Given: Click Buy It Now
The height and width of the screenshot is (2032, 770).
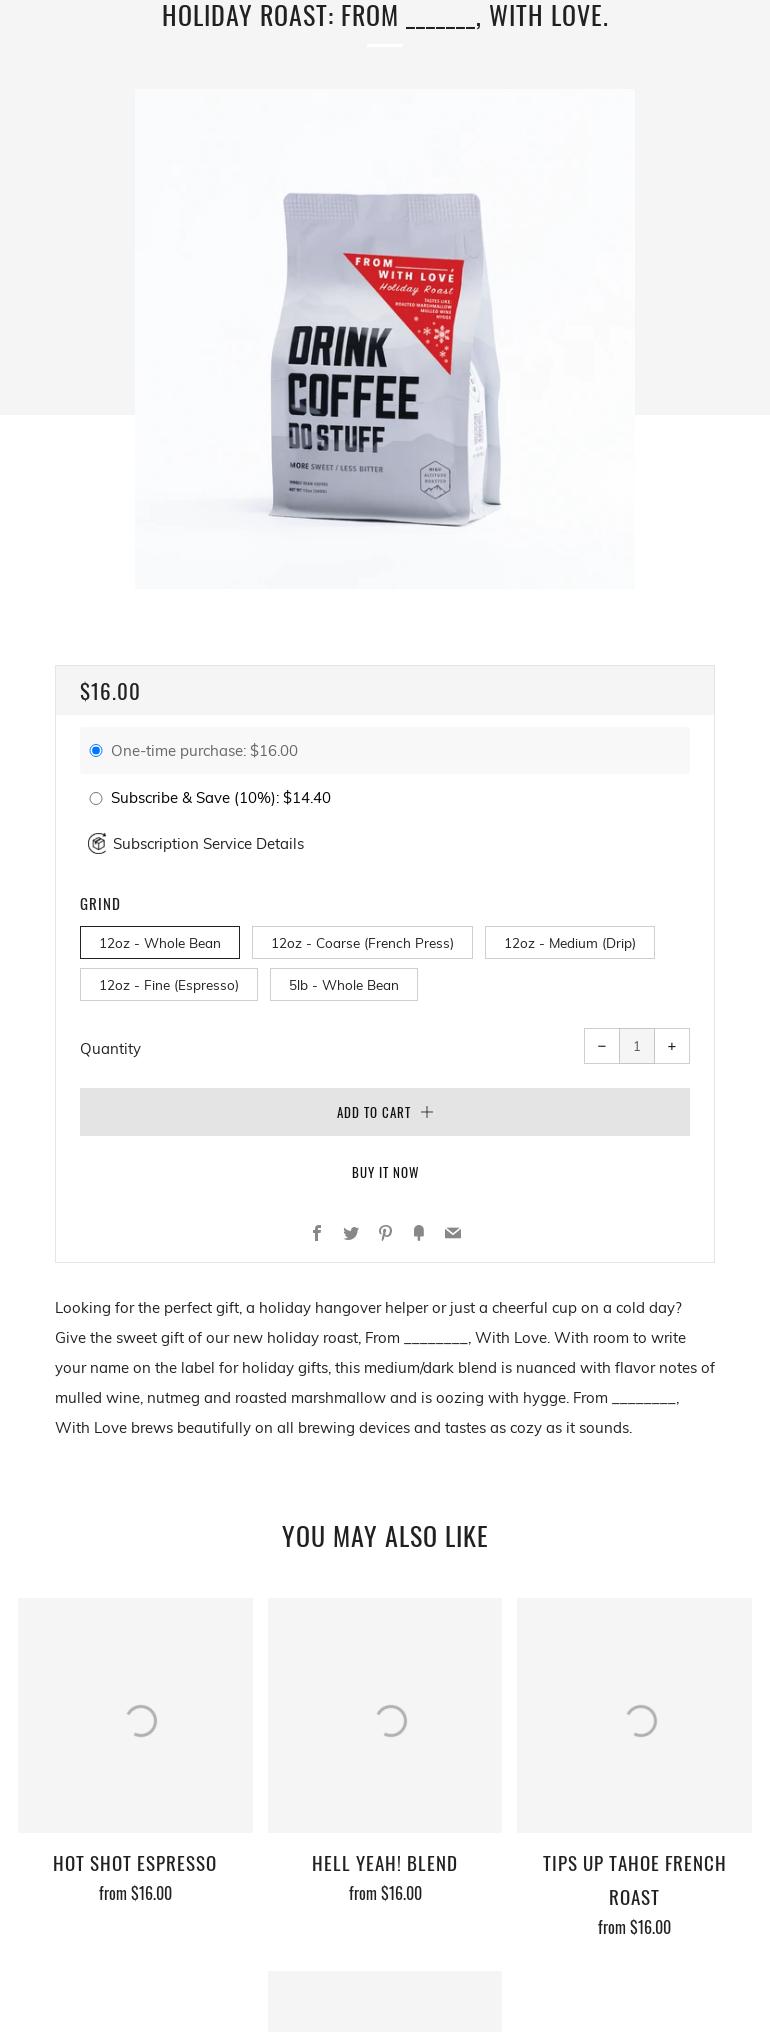Looking at the screenshot, I should pos(385,1172).
